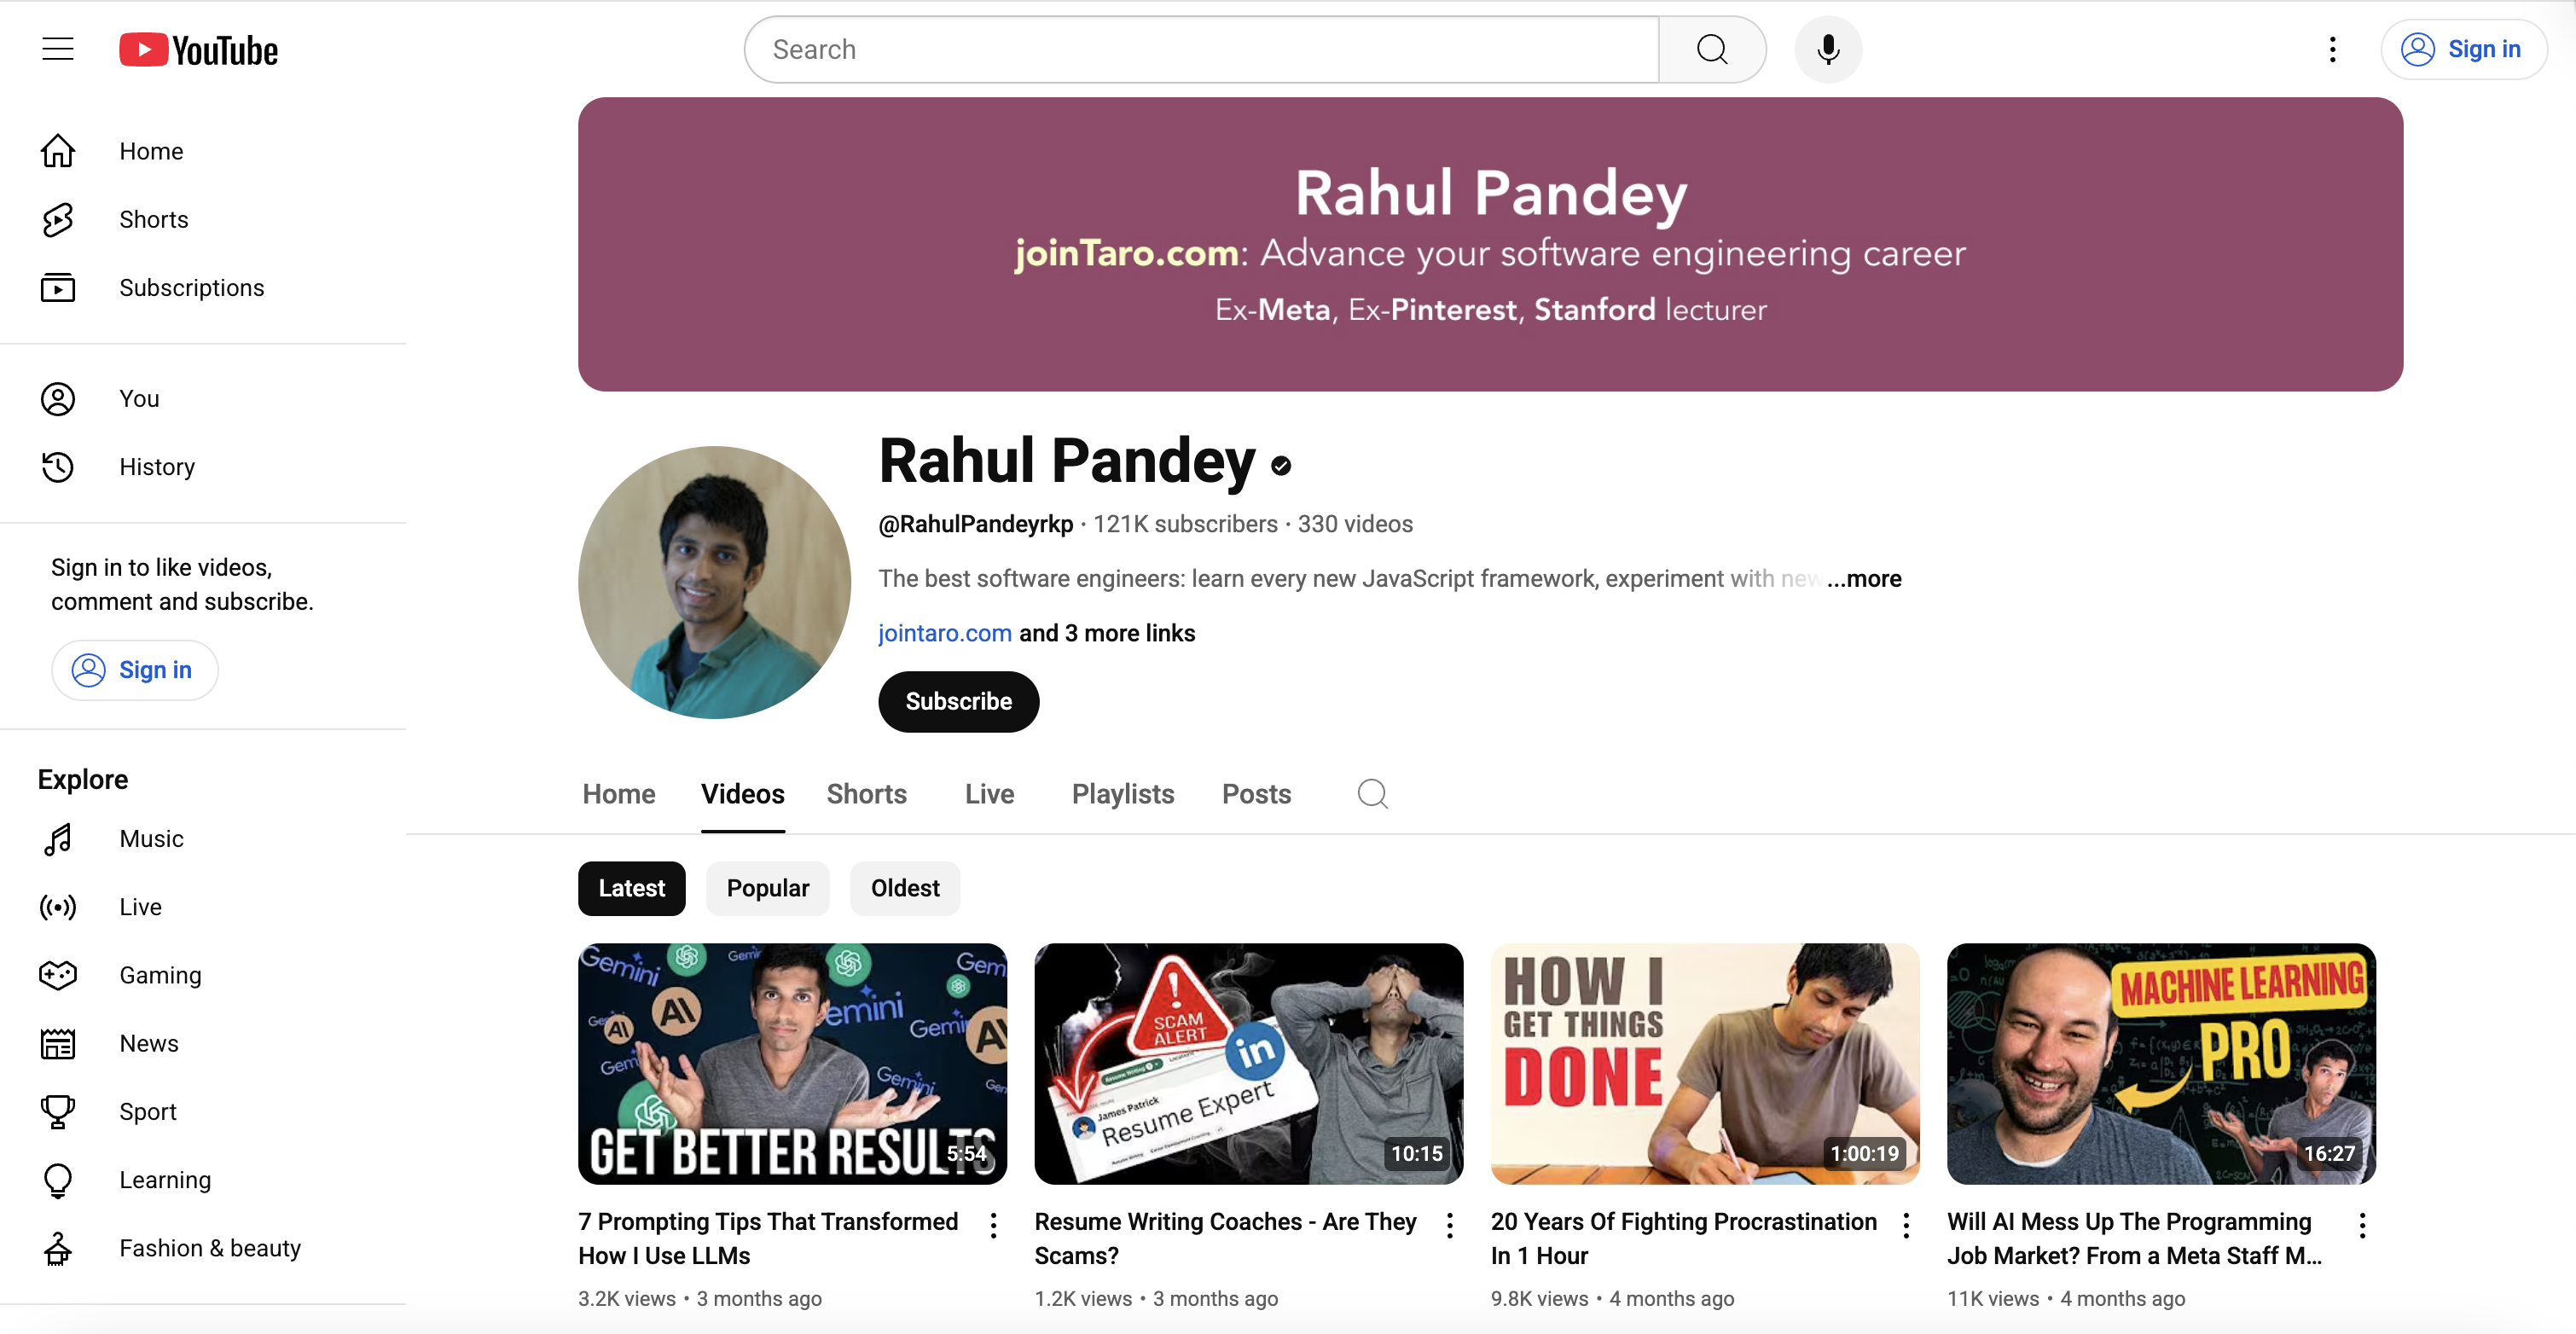
Task: Select the Popular sort chip
Action: pos(767,888)
